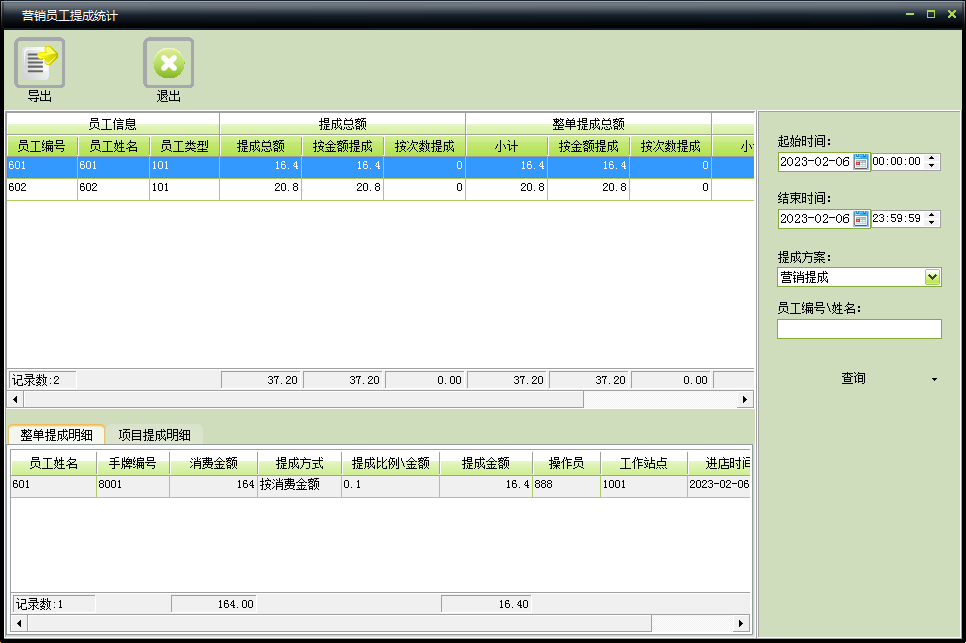This screenshot has width=966, height=643.
Task: Click the 888 操作员 cell
Action: (566, 485)
